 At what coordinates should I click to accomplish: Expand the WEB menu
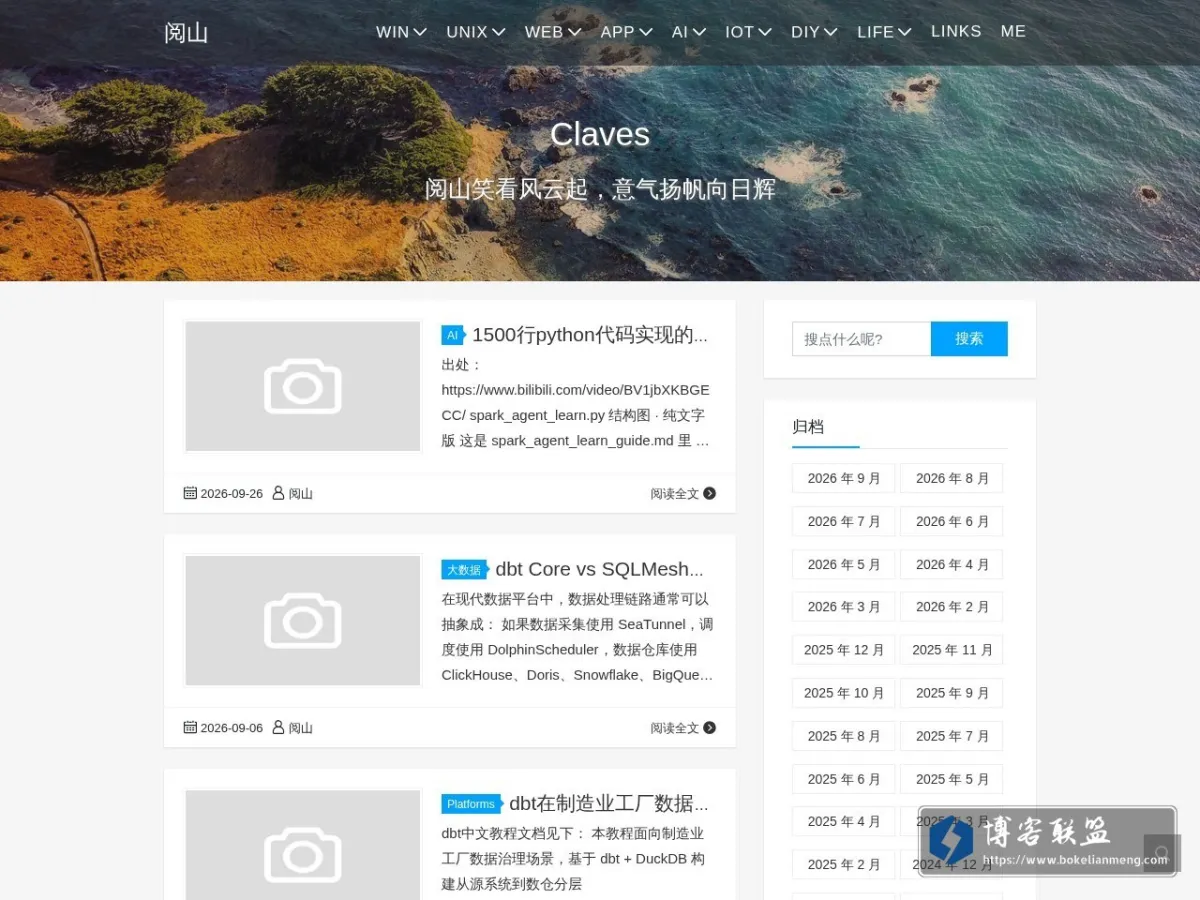tap(553, 32)
